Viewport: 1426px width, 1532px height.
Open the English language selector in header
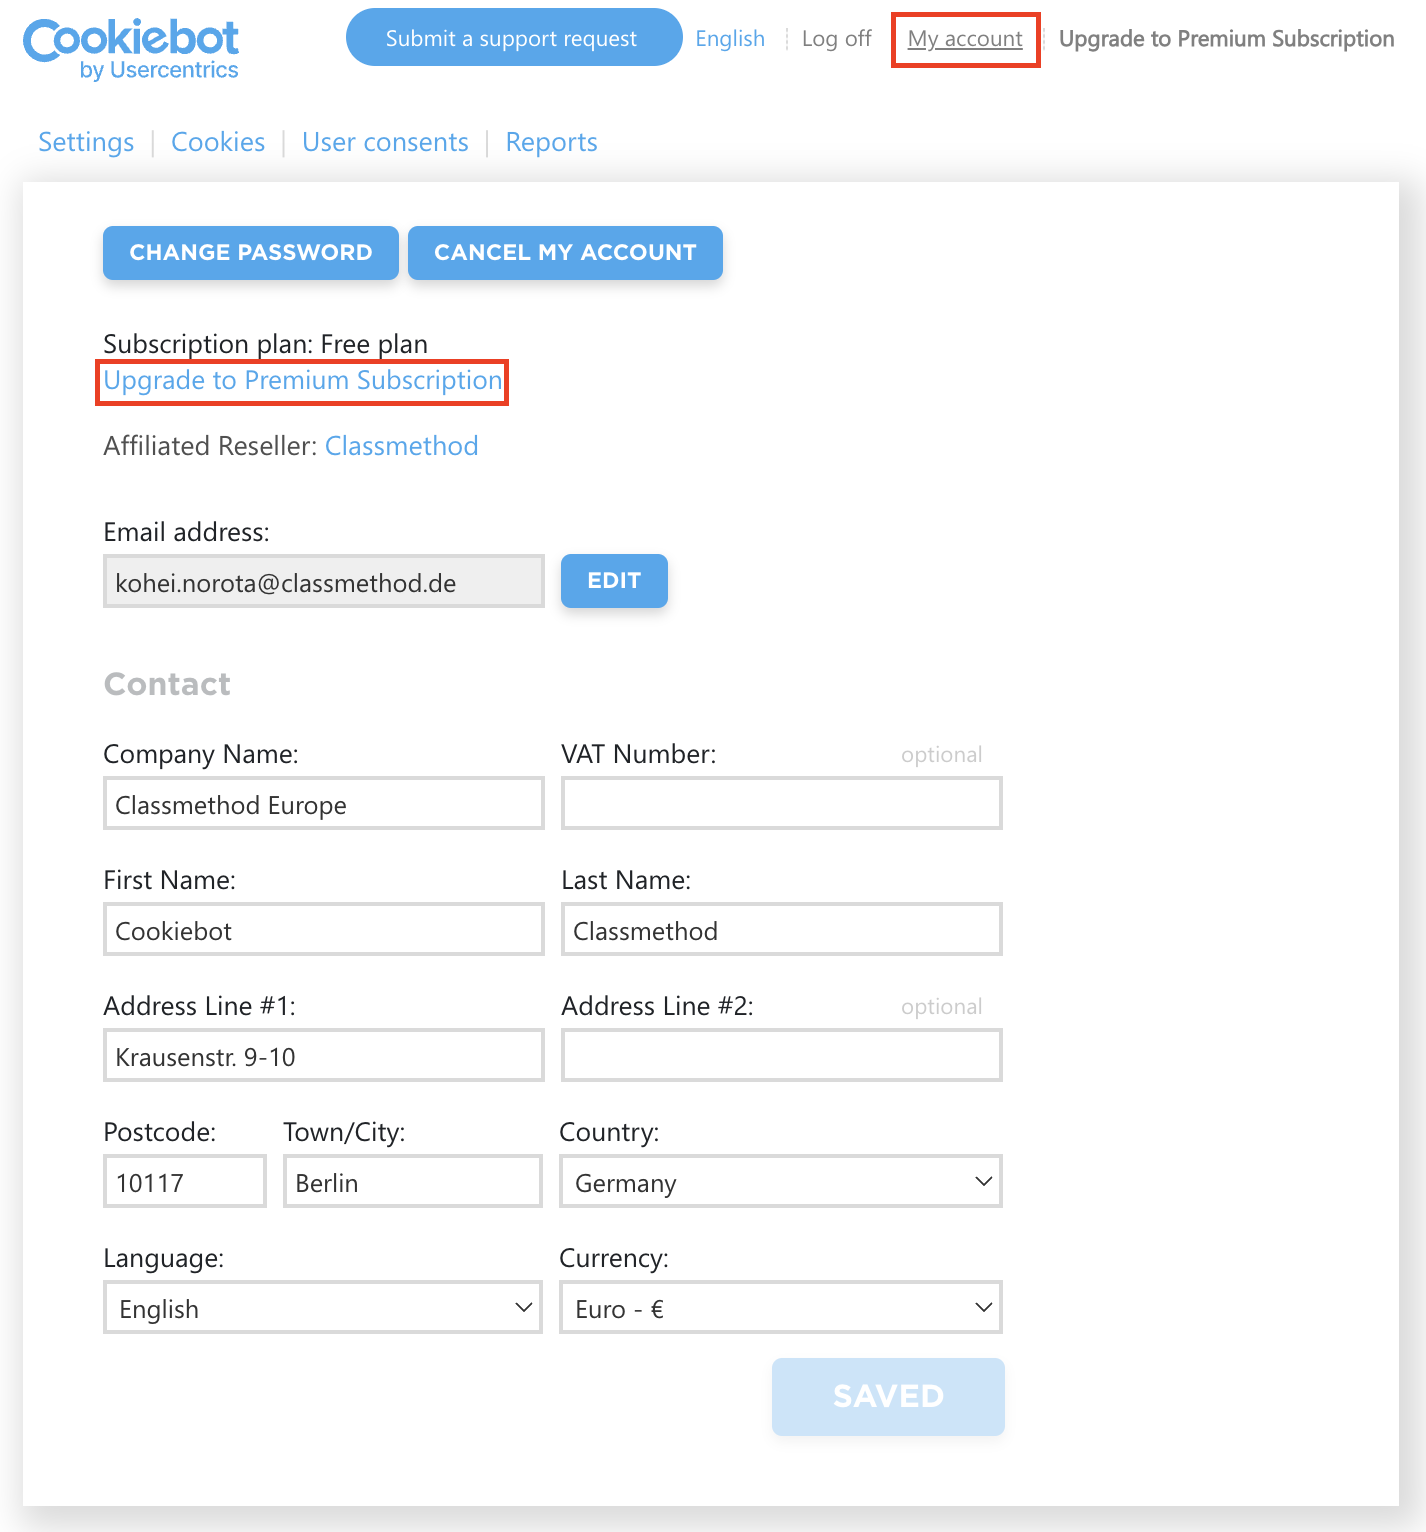pos(730,38)
